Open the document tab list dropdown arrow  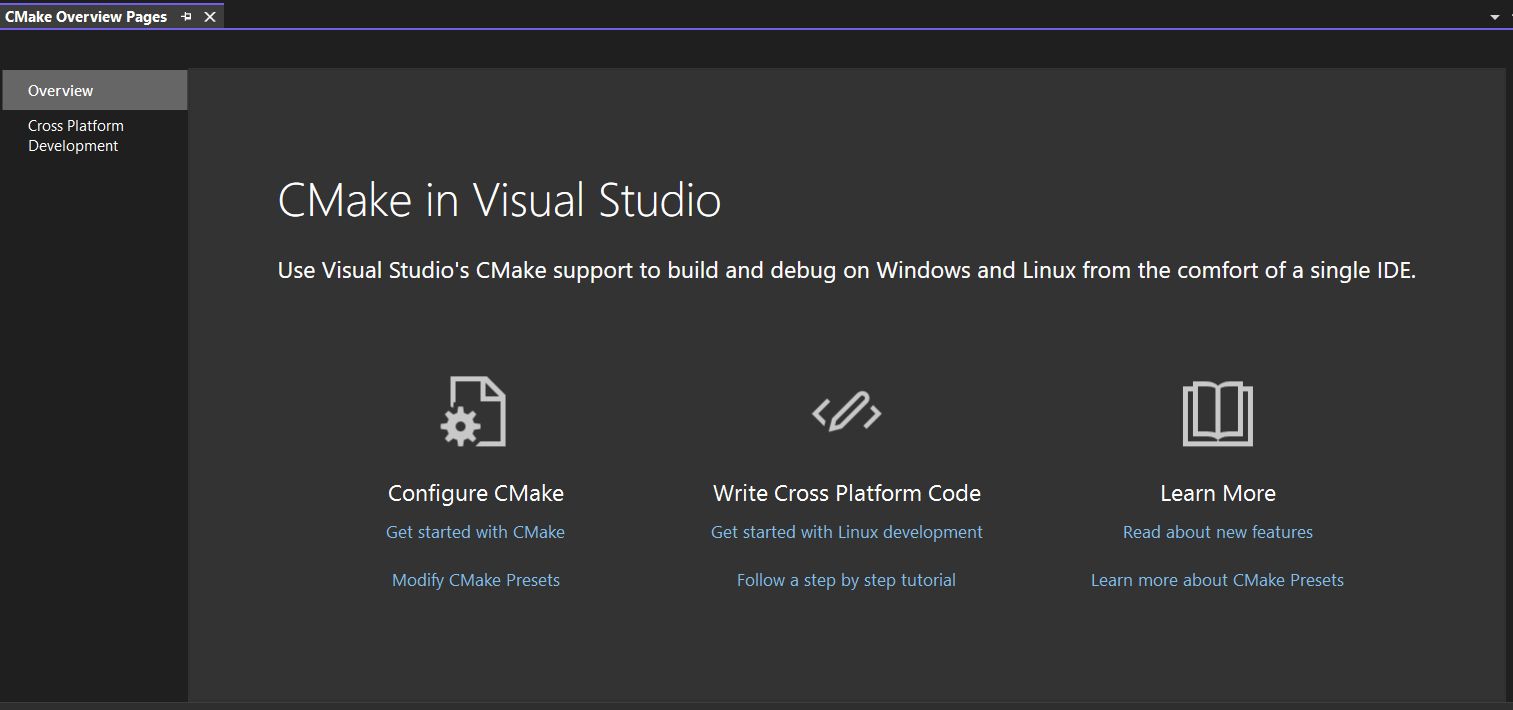coord(1495,18)
